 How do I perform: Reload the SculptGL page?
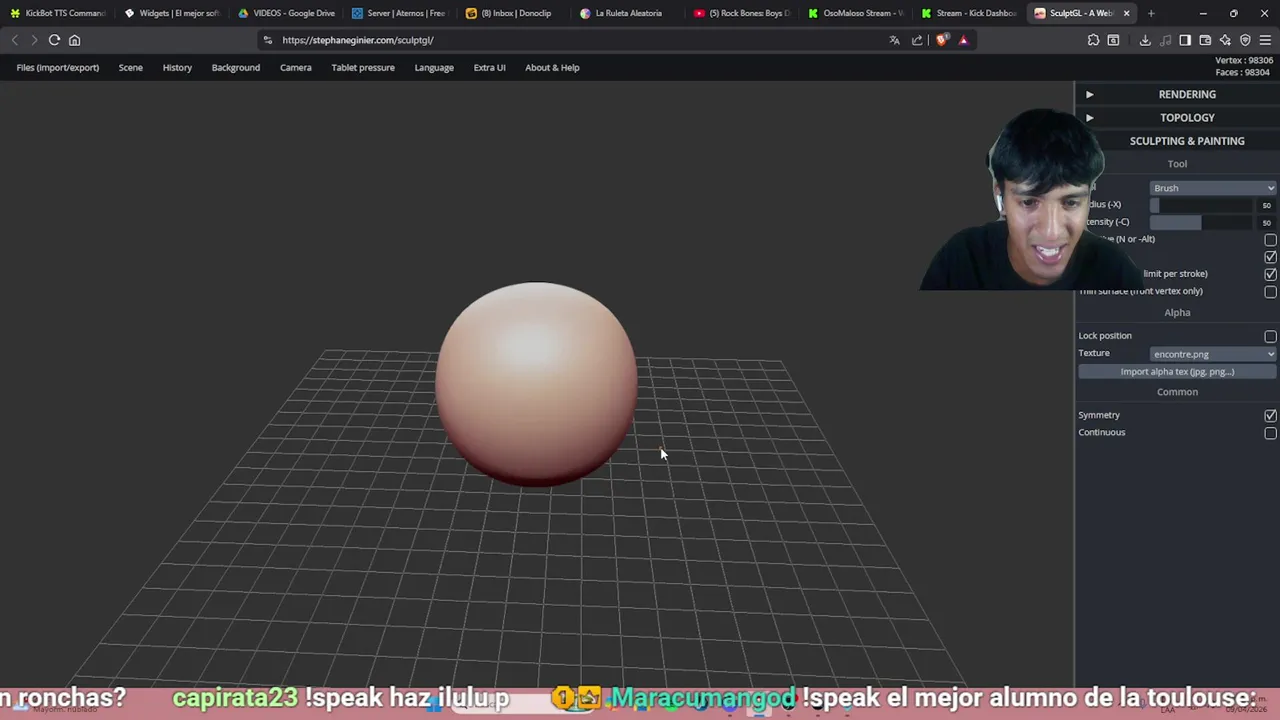pos(54,40)
